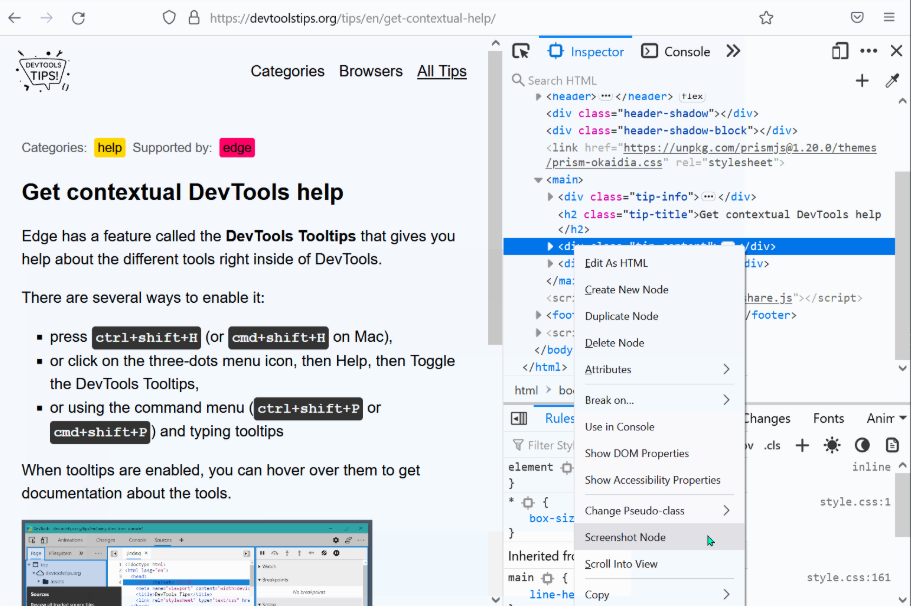The width and height of the screenshot is (911, 606).
Task: Click the create new node plus icon
Action: coord(862,81)
